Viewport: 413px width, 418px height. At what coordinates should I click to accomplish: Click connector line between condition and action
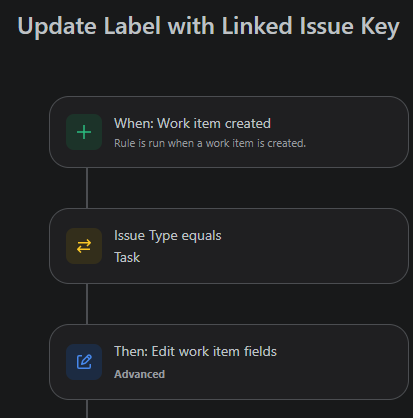(87, 304)
